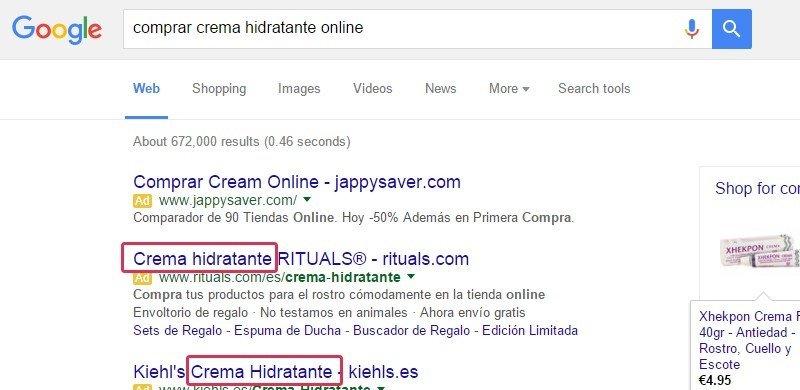This screenshot has width=800, height=390.
Task: Open Kiehl's Crema Hidratante result
Action: (276, 372)
